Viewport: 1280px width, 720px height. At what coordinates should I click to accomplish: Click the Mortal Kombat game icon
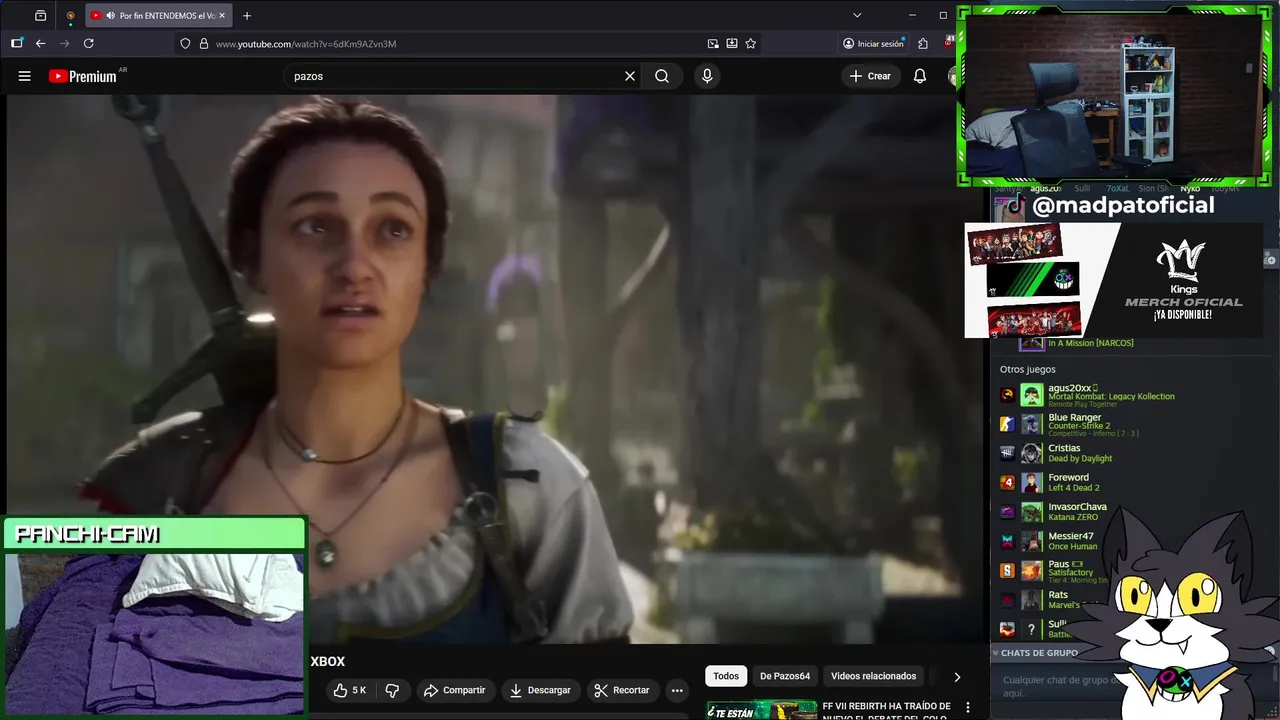pyautogui.click(x=1007, y=395)
